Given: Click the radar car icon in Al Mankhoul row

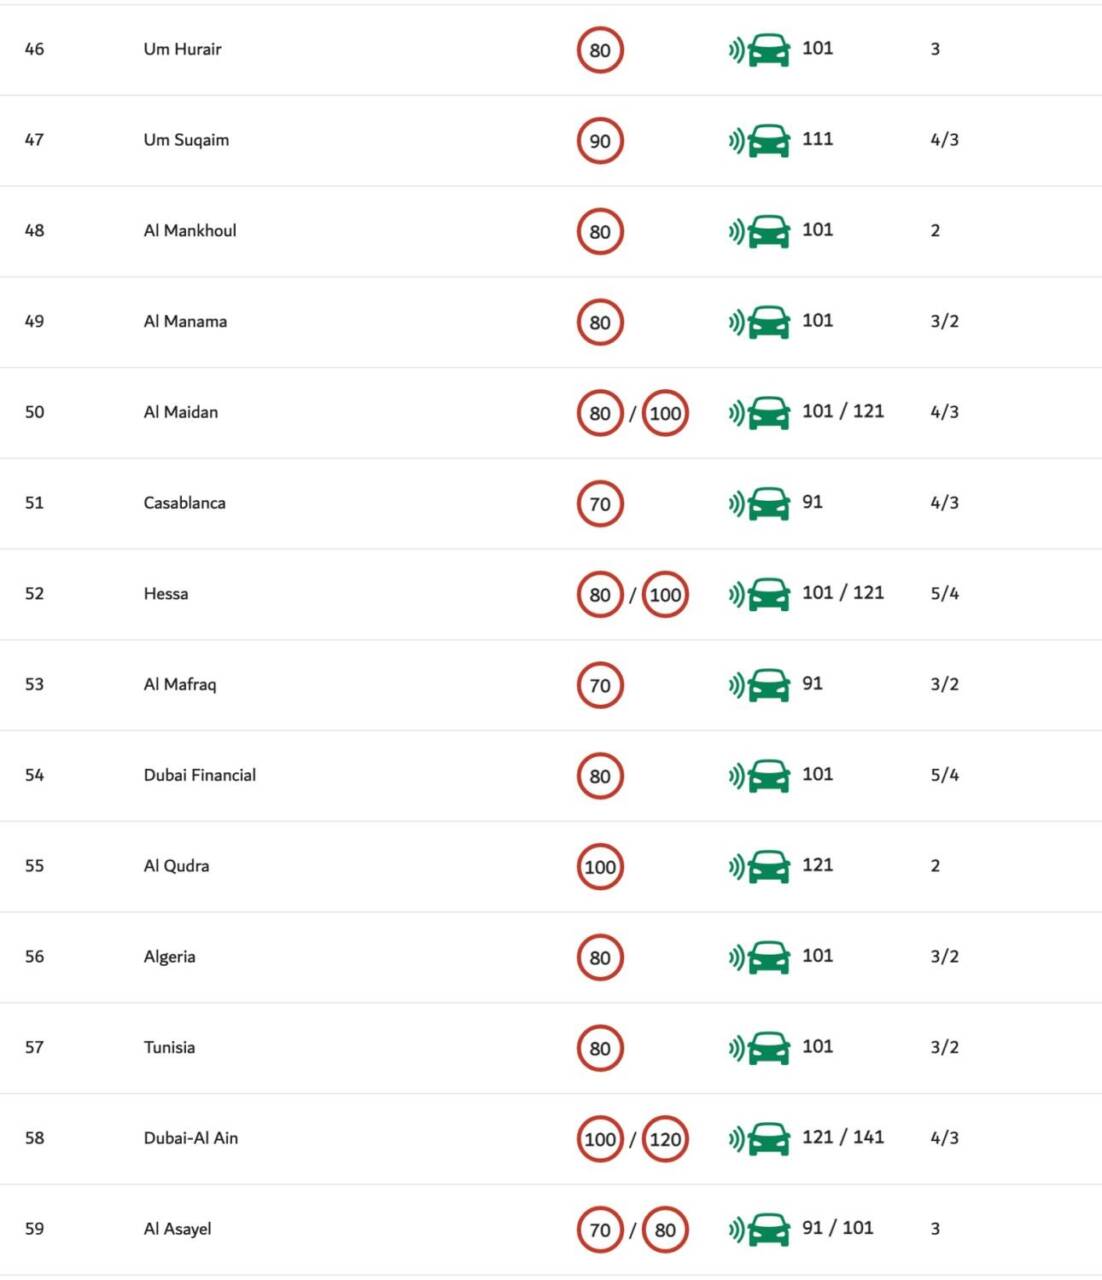Looking at the screenshot, I should [759, 231].
